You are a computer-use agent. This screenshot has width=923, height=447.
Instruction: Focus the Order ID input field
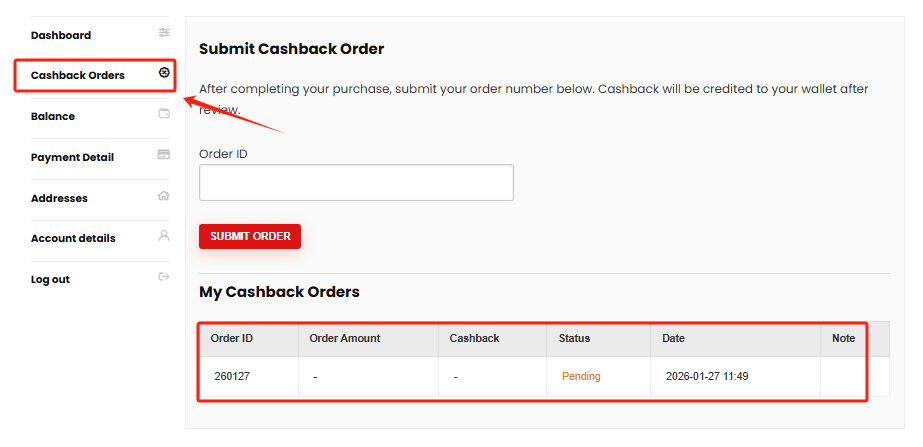pos(356,183)
